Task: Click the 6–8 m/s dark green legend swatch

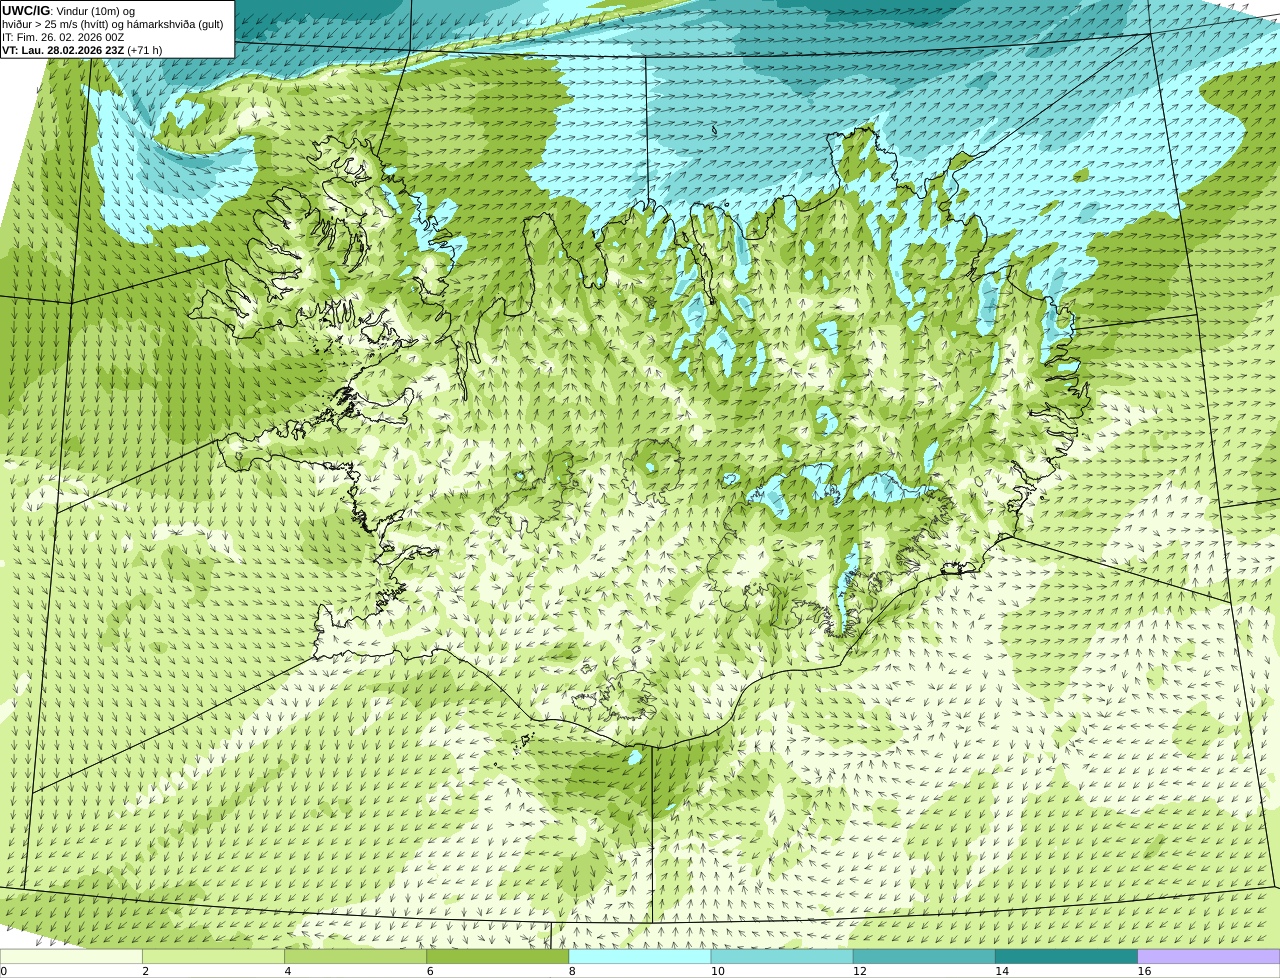Action: pyautogui.click(x=498, y=956)
